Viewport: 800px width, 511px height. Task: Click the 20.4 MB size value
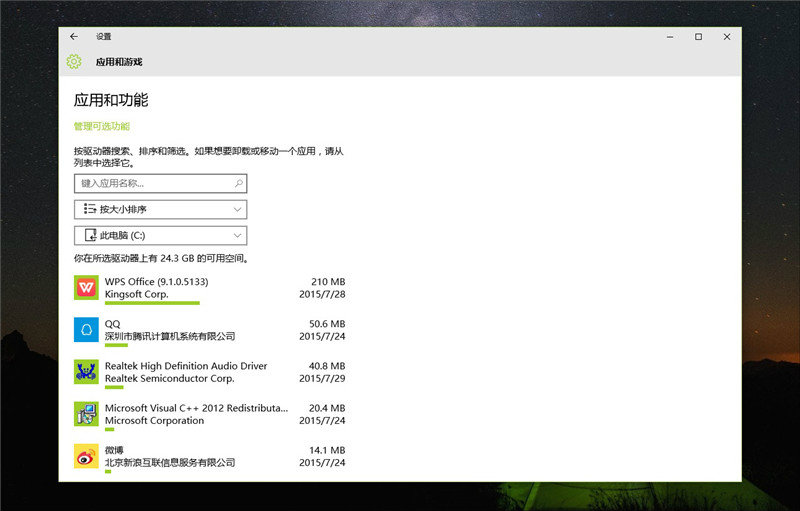click(x=327, y=408)
